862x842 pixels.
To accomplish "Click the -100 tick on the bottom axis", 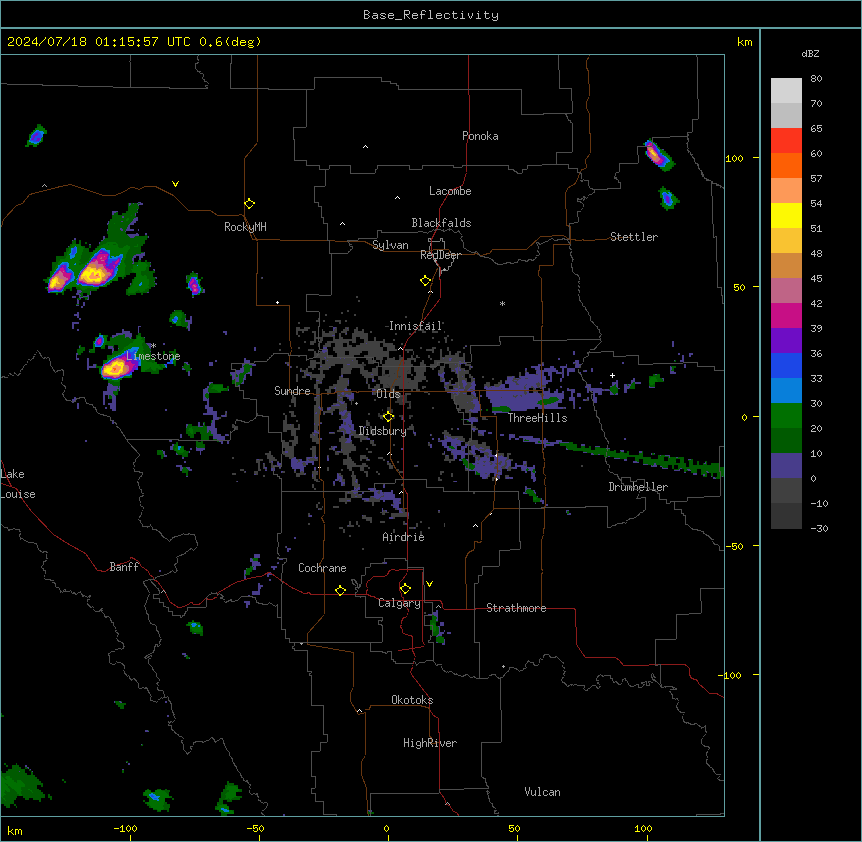I will [x=125, y=828].
